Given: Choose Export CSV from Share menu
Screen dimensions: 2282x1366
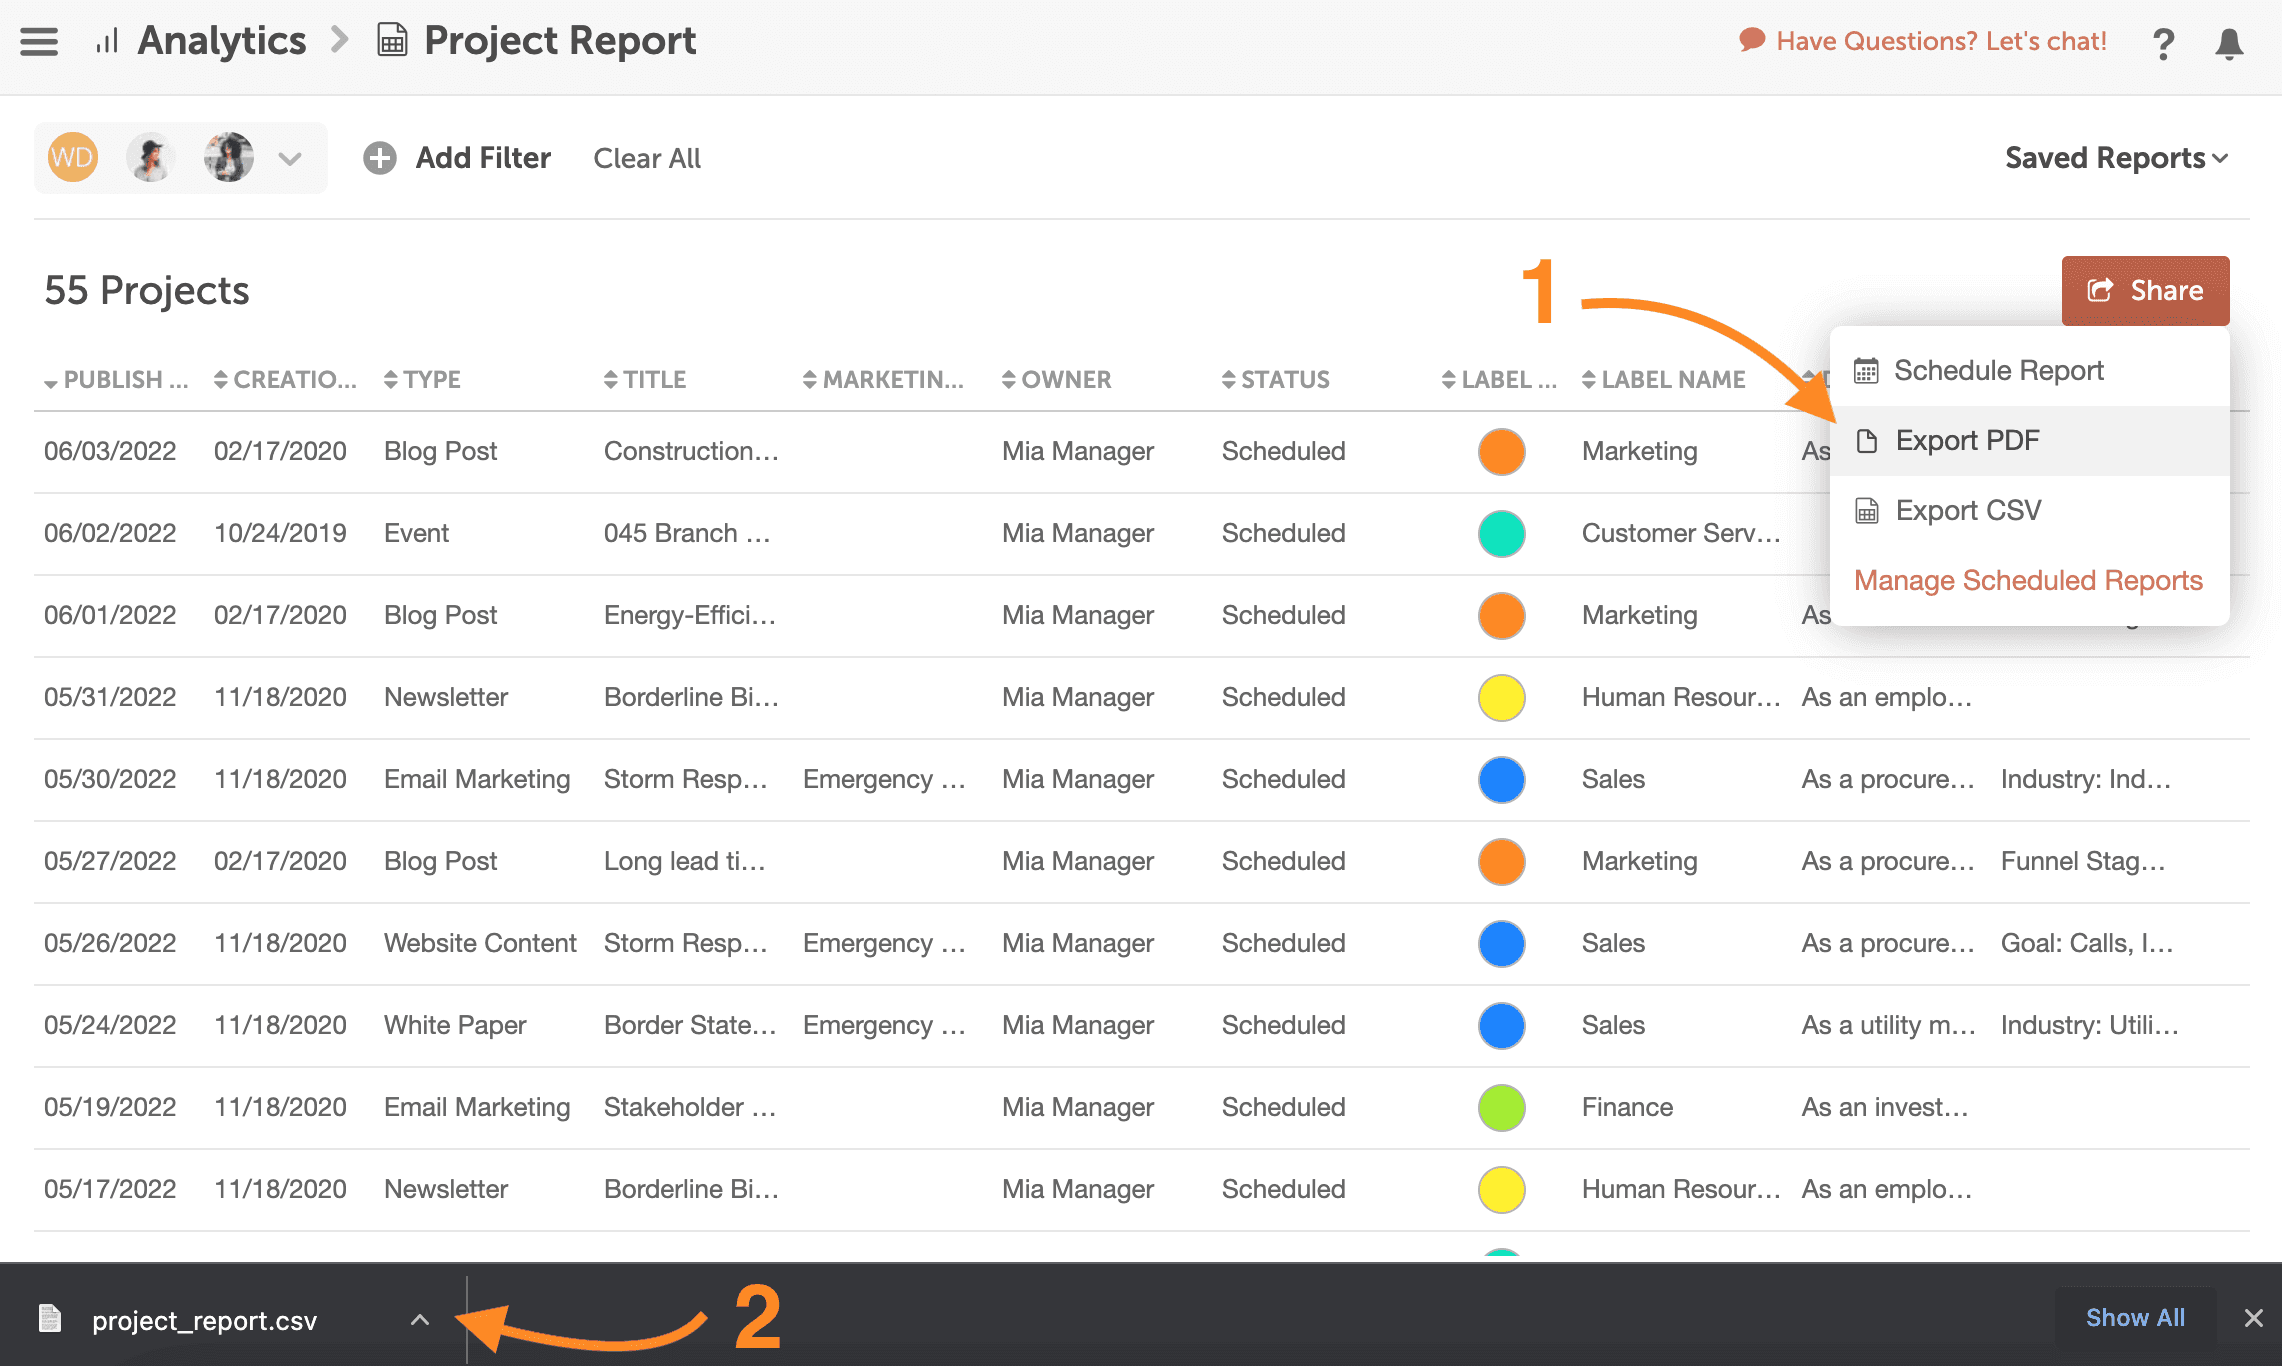Looking at the screenshot, I should point(2030,511).
